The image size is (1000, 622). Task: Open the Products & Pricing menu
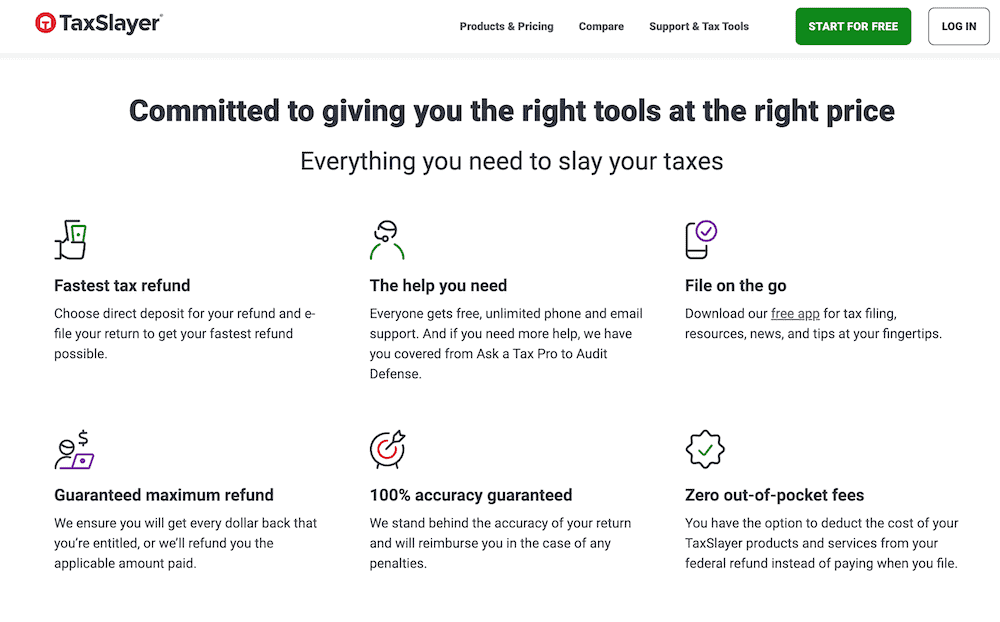tap(506, 27)
